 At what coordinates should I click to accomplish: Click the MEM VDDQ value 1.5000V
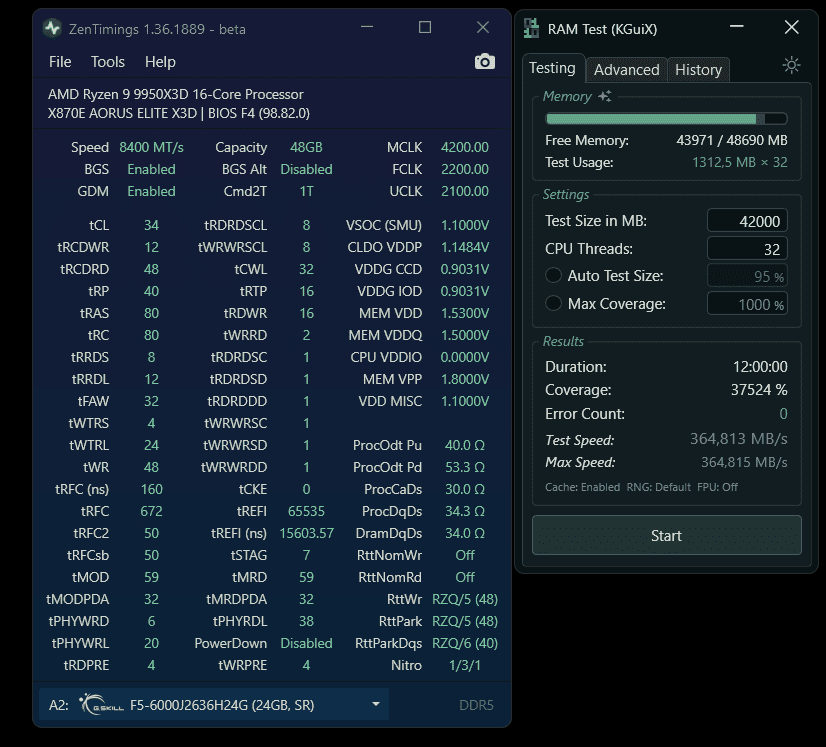tap(465, 336)
